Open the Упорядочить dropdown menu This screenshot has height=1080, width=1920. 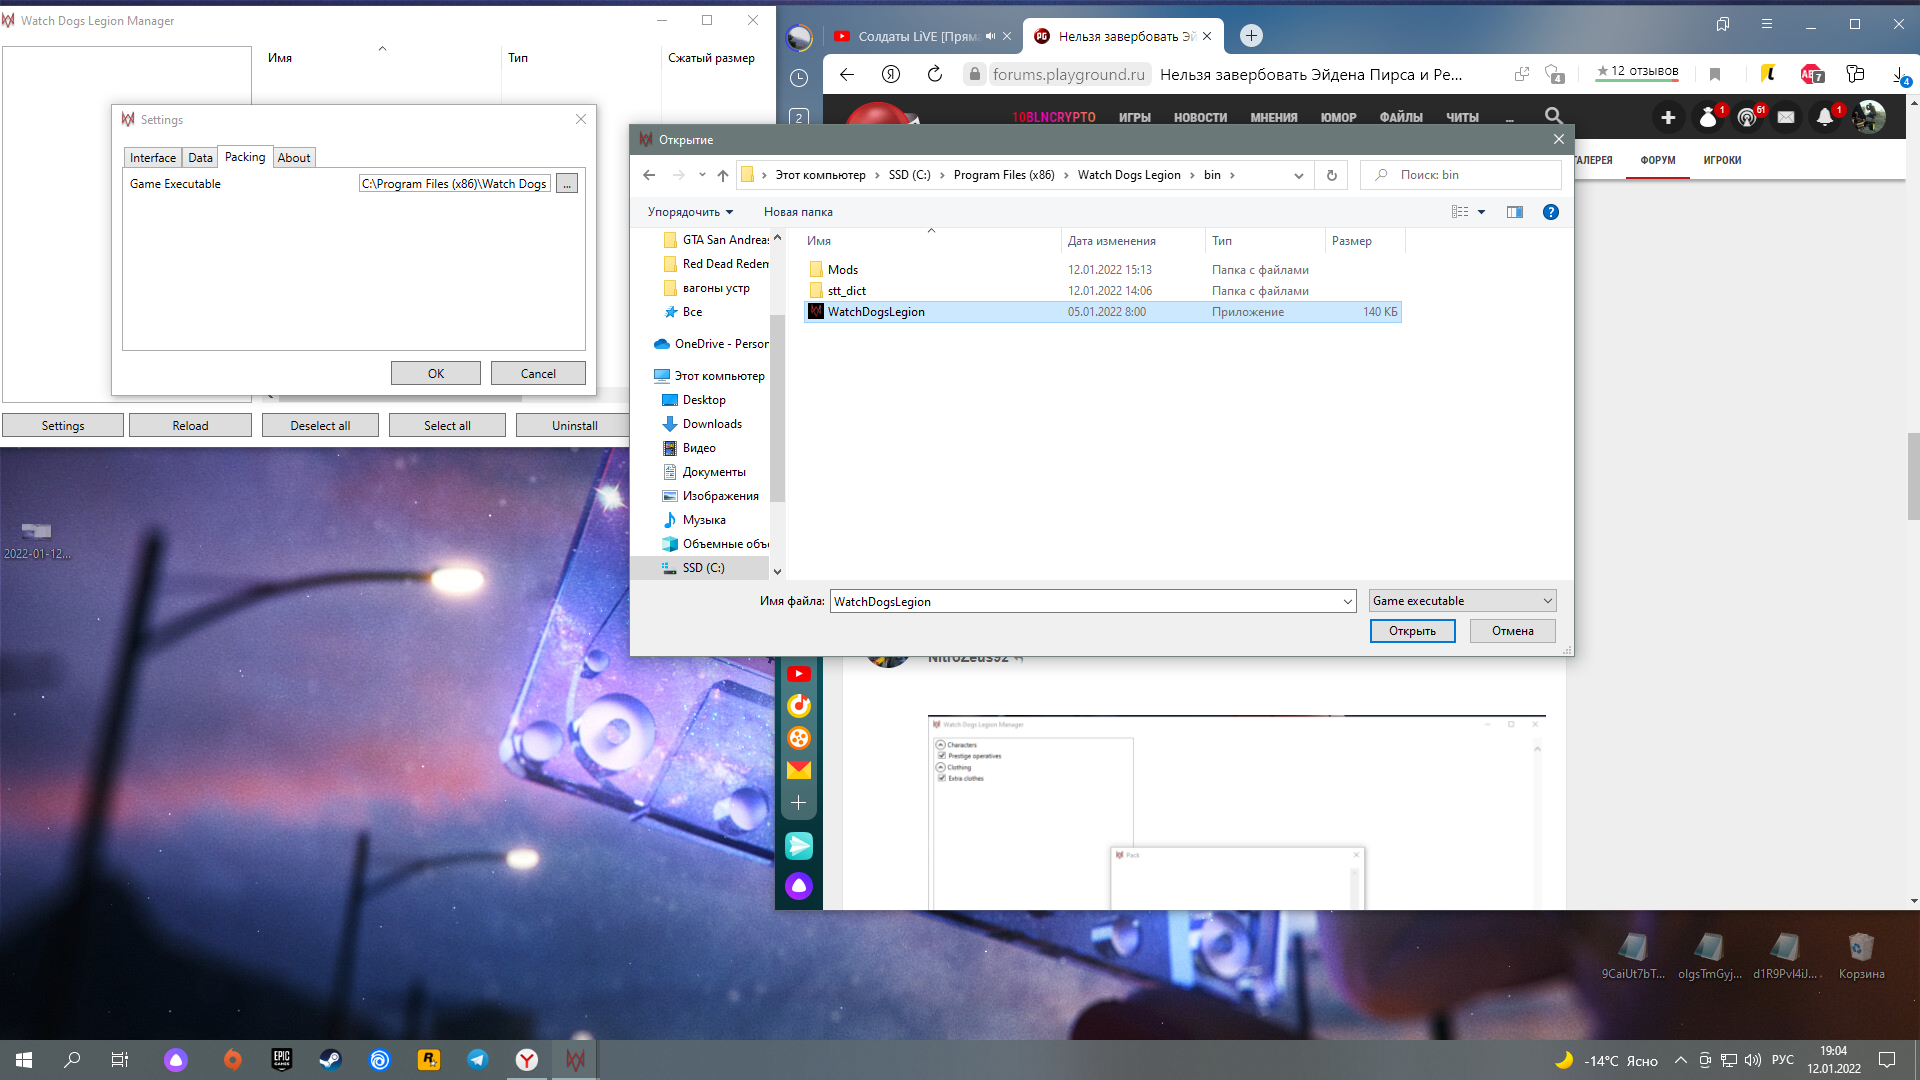(x=690, y=212)
